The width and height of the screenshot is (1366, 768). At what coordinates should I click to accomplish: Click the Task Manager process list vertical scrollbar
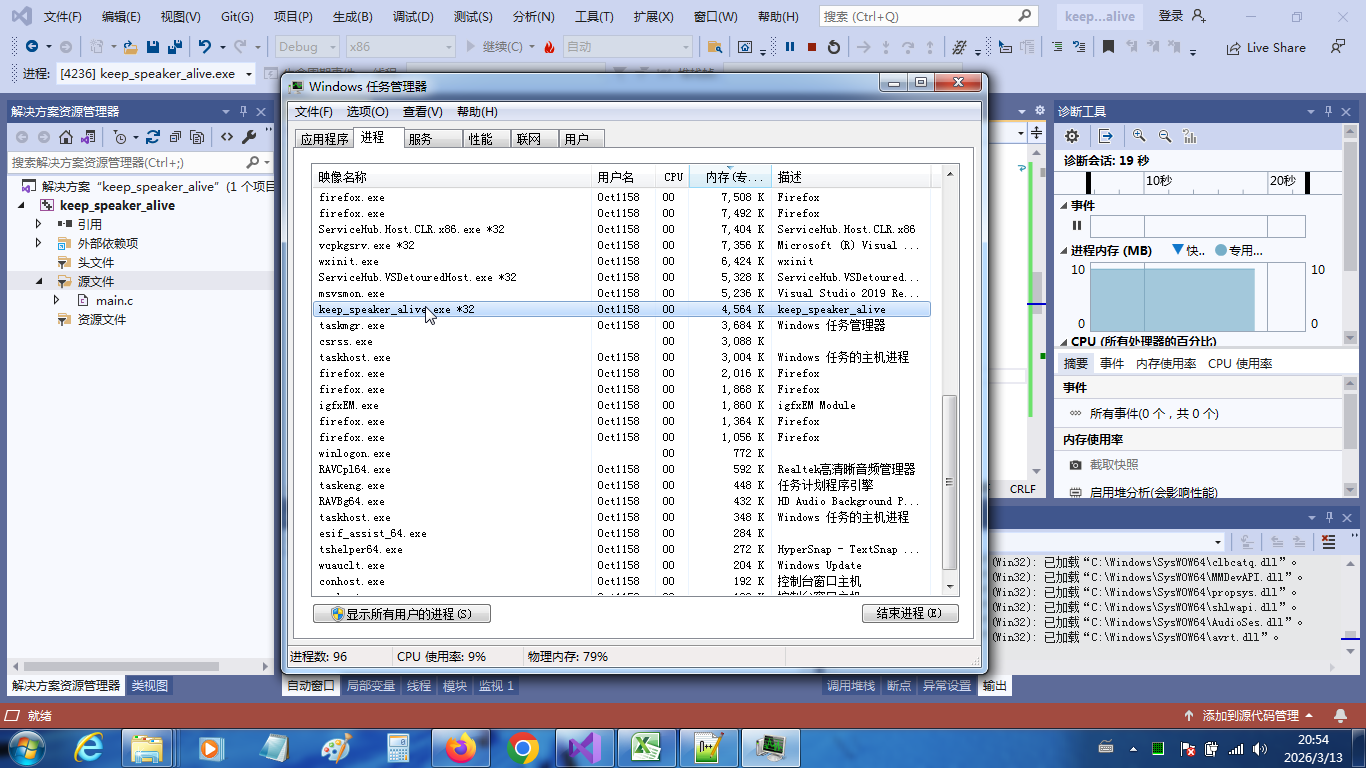pyautogui.click(x=950, y=480)
